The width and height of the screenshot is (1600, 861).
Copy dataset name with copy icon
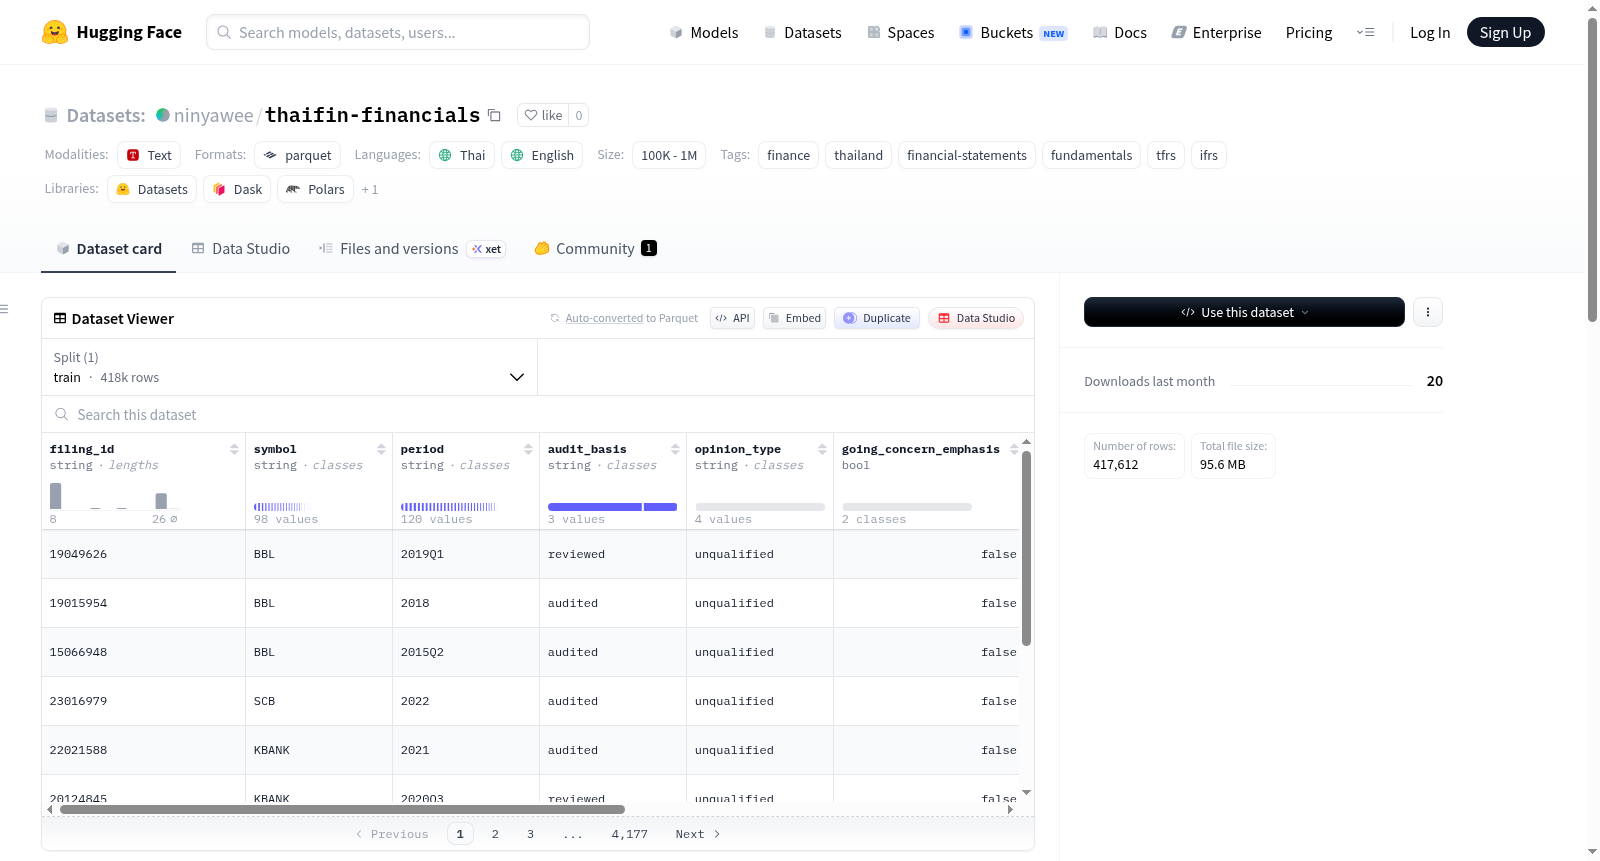(494, 115)
